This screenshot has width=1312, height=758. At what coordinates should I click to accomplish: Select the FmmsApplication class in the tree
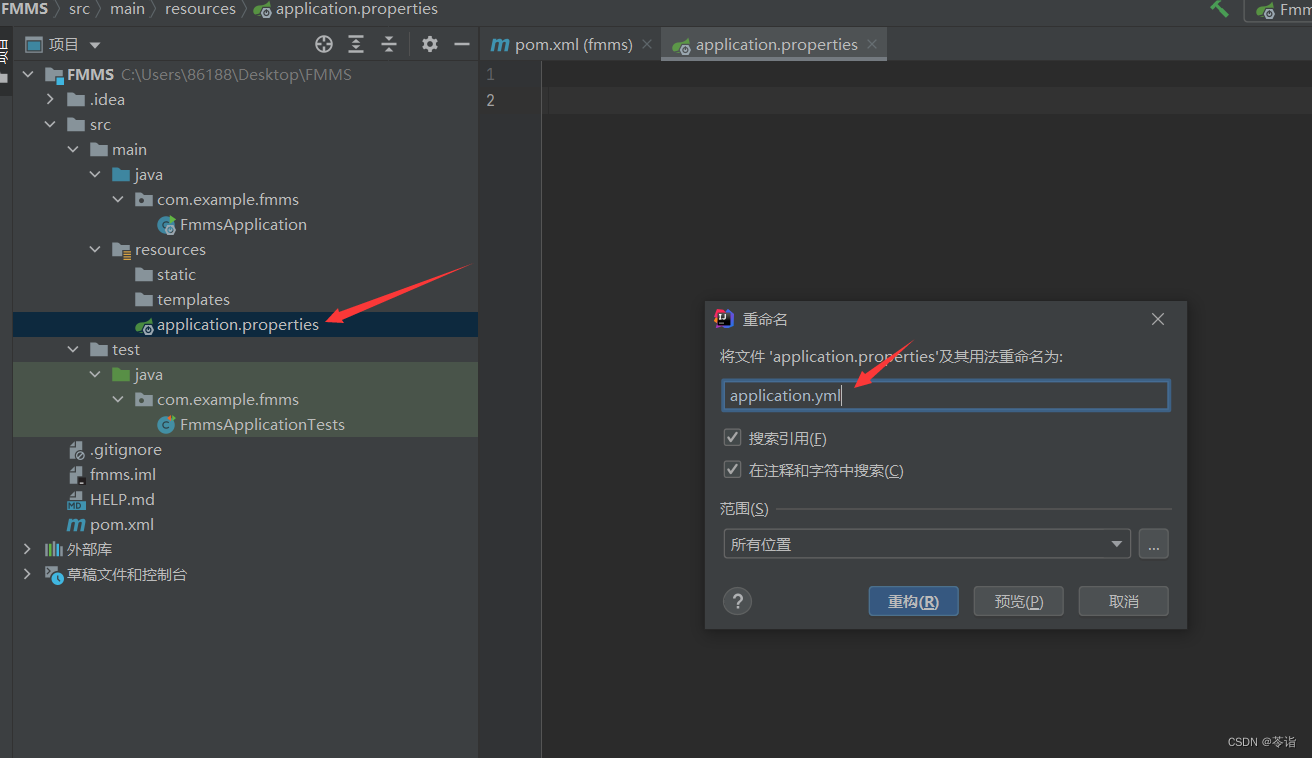click(x=243, y=225)
